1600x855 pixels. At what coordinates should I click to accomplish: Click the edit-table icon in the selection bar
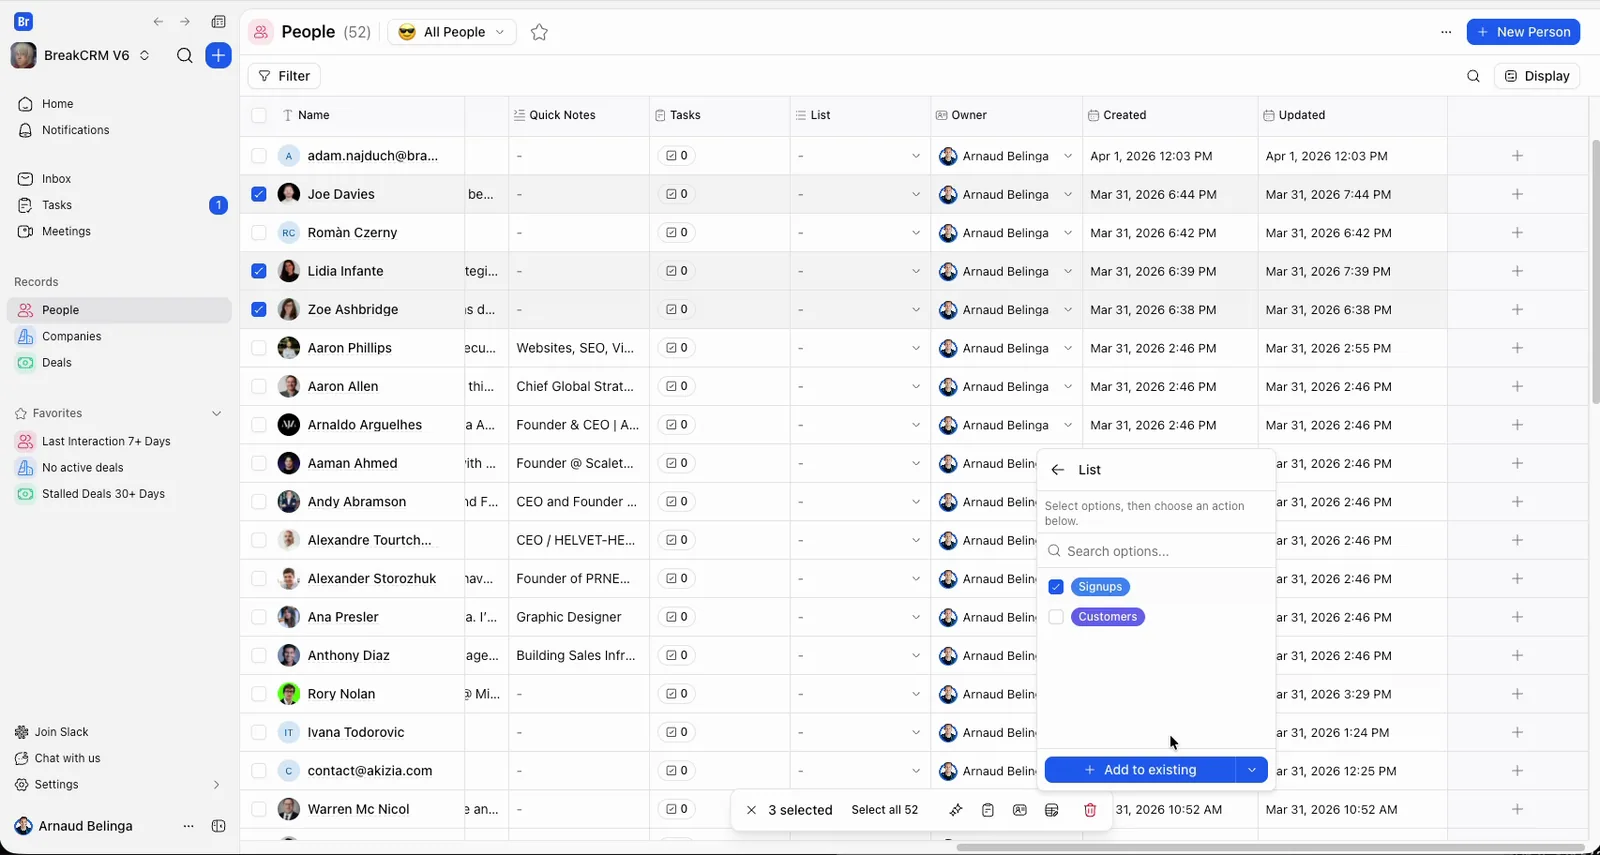pyautogui.click(x=1052, y=810)
